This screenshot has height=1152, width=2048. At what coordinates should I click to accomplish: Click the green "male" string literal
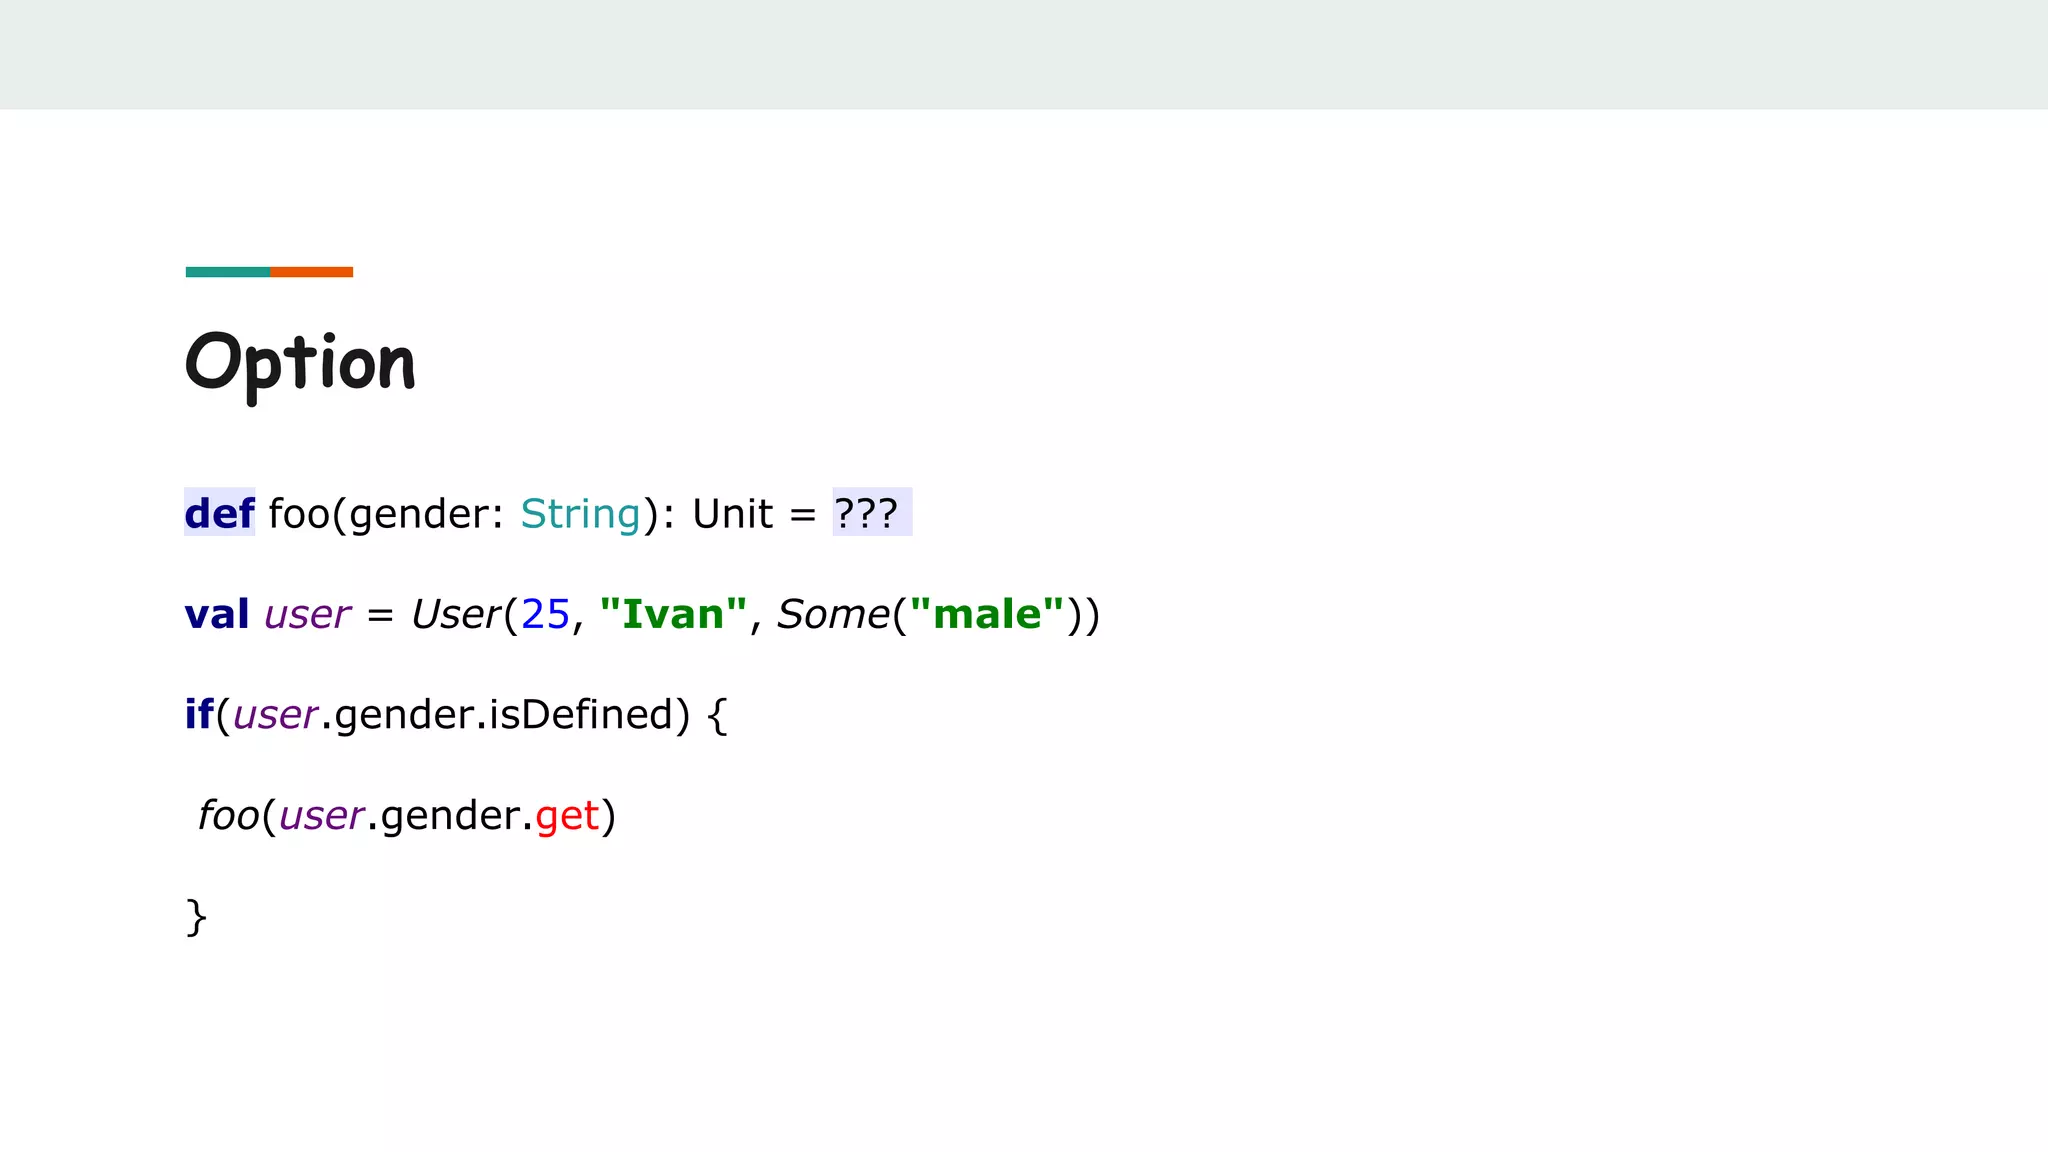click(x=987, y=614)
